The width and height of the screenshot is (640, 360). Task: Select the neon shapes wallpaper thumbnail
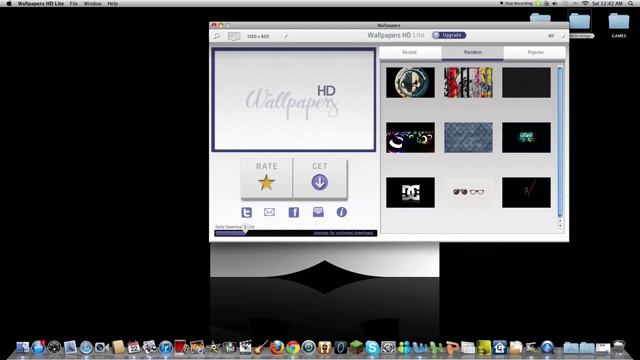tap(410, 138)
